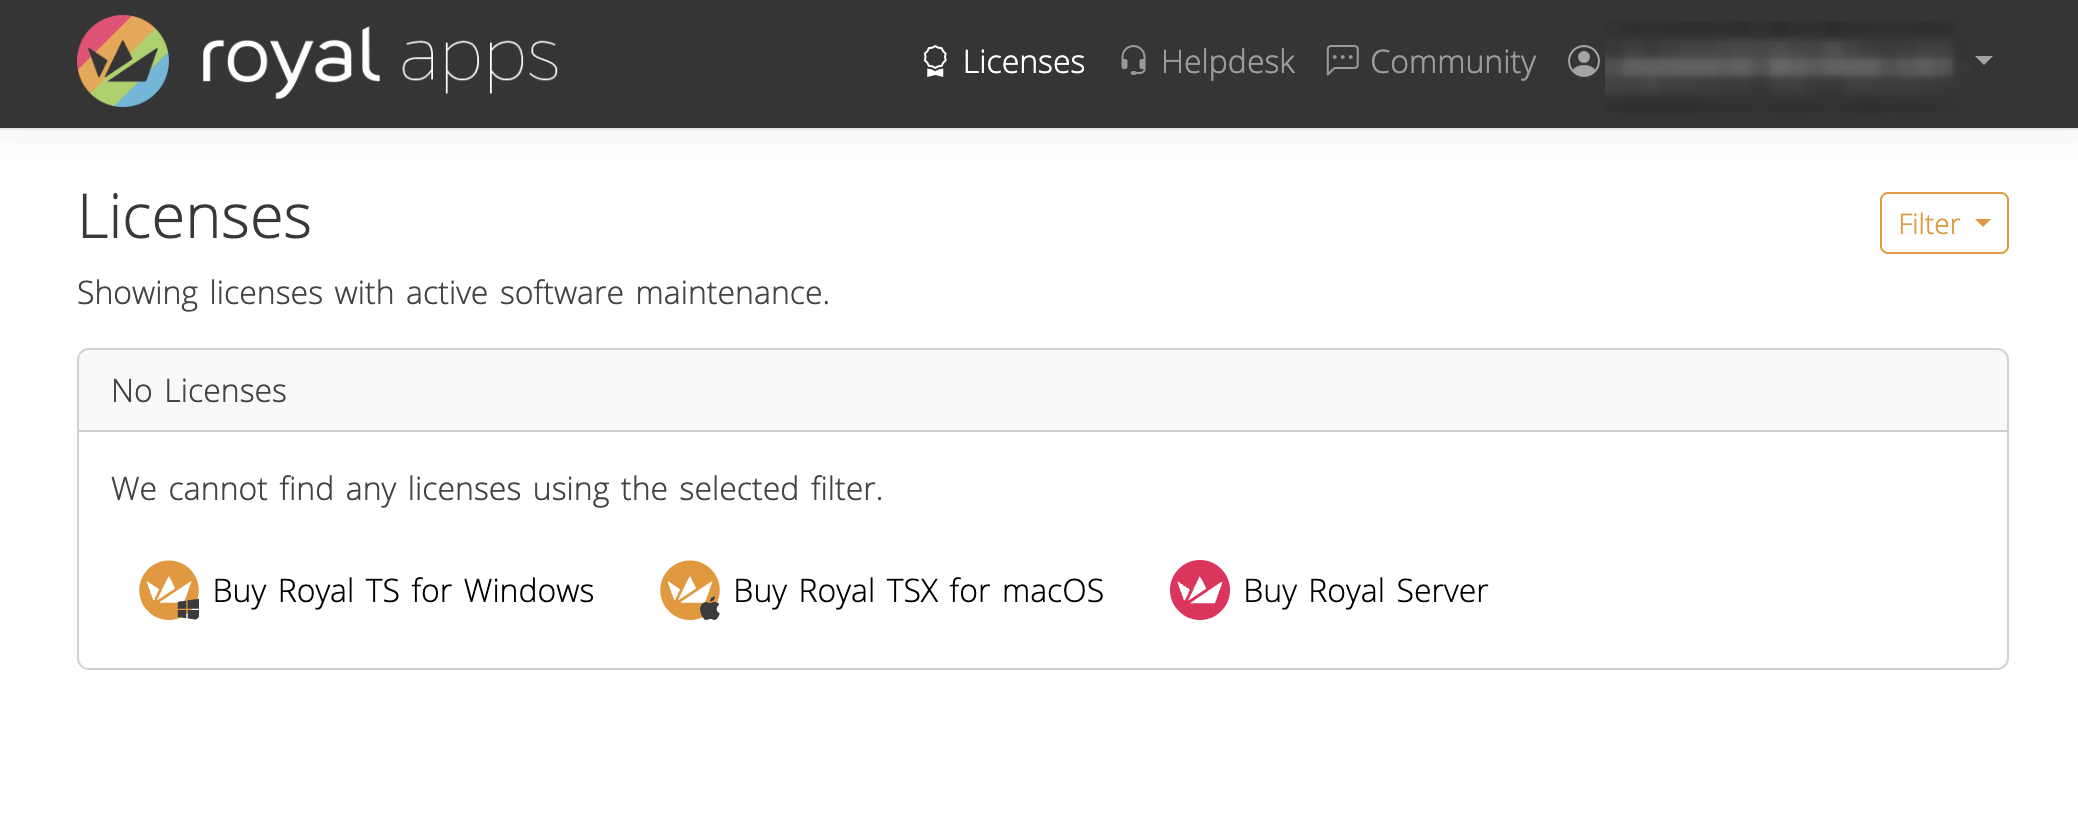The height and width of the screenshot is (828, 2078).
Task: Expand the account dropdown caret
Action: tap(1984, 61)
